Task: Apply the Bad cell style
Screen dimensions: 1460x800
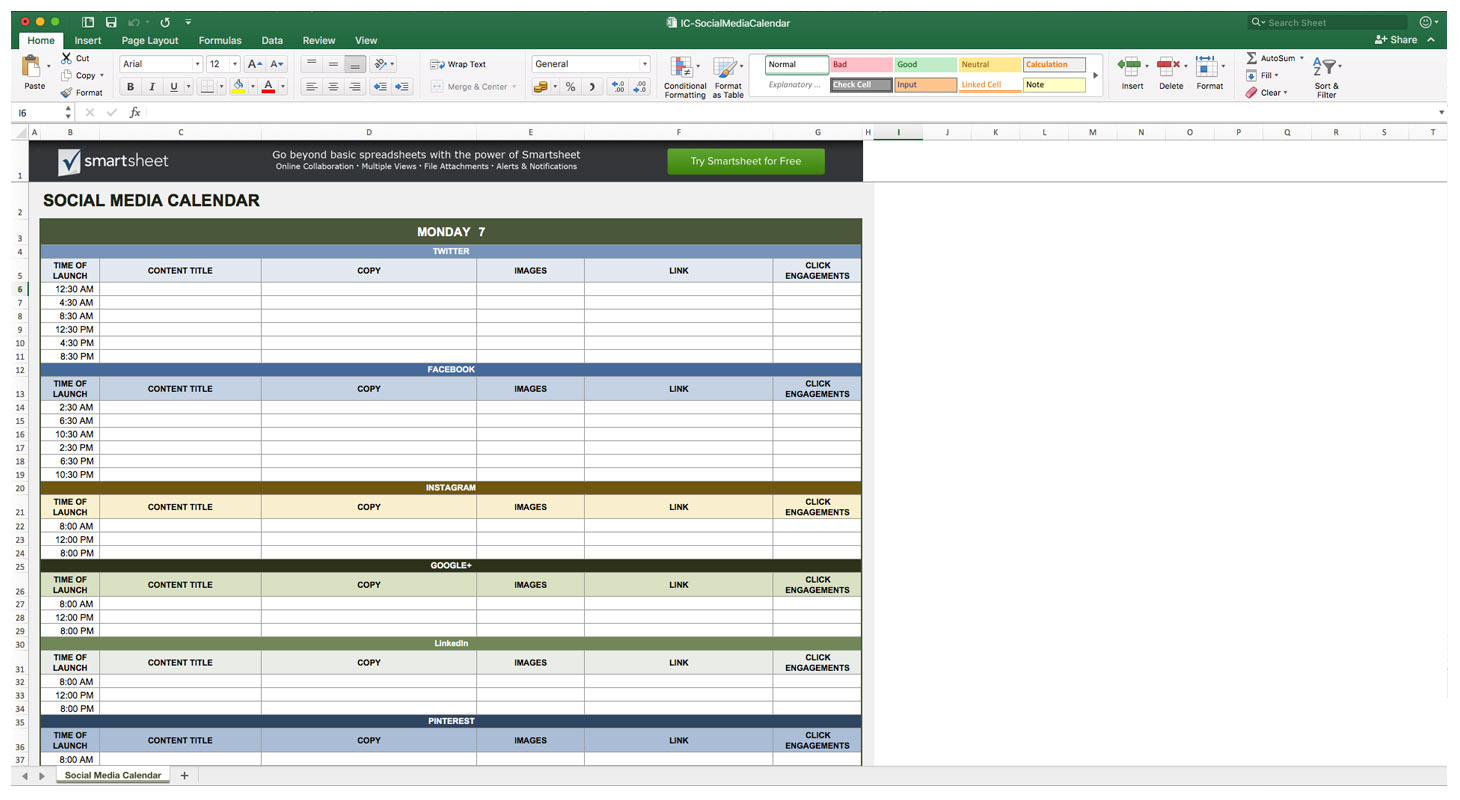Action: click(861, 64)
